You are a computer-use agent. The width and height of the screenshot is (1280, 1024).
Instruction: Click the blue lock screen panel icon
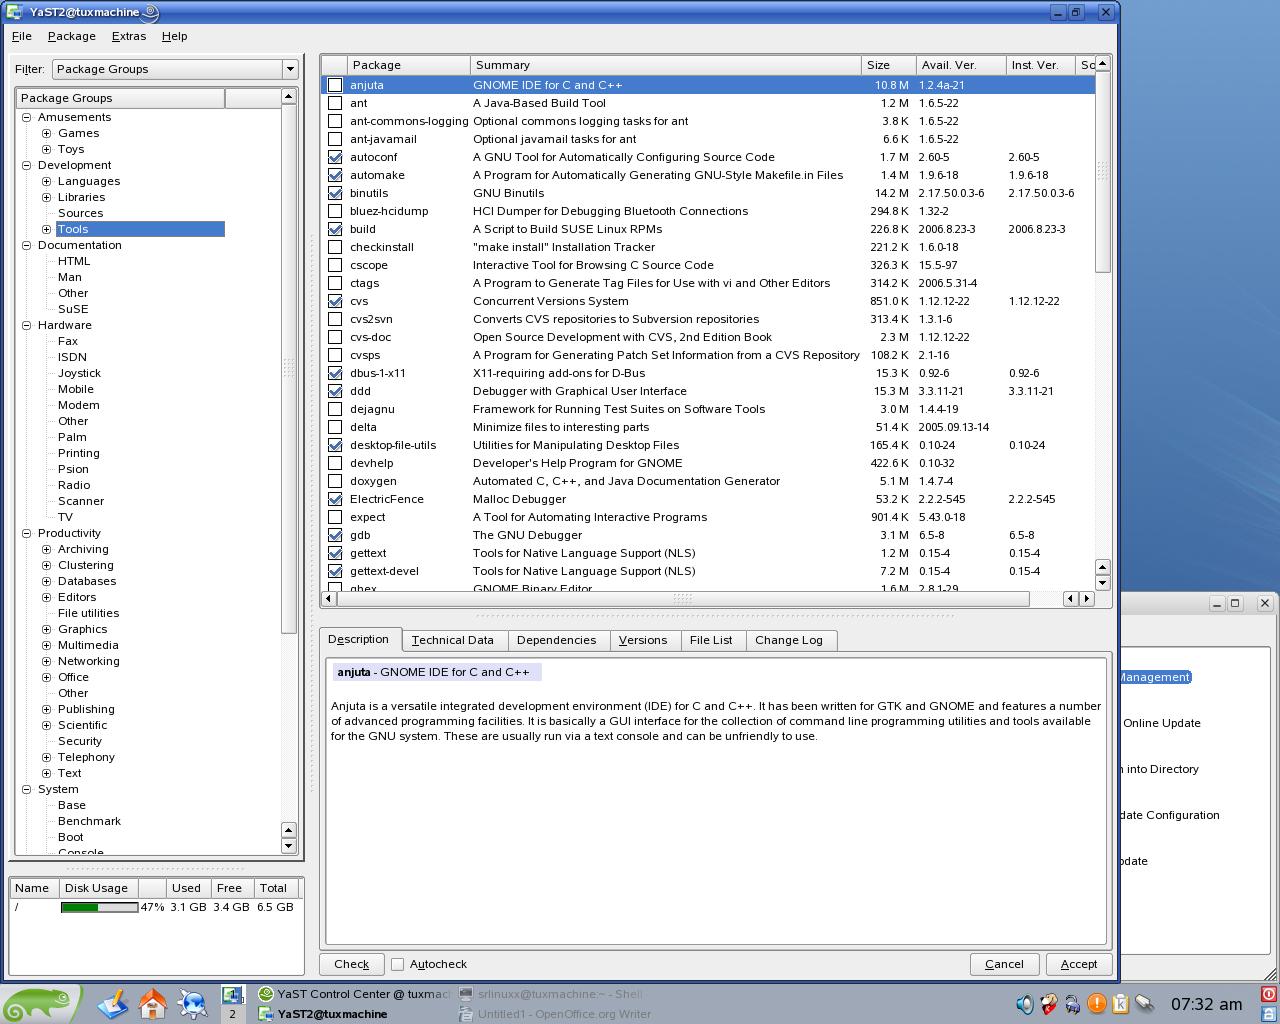pos(1269,1013)
